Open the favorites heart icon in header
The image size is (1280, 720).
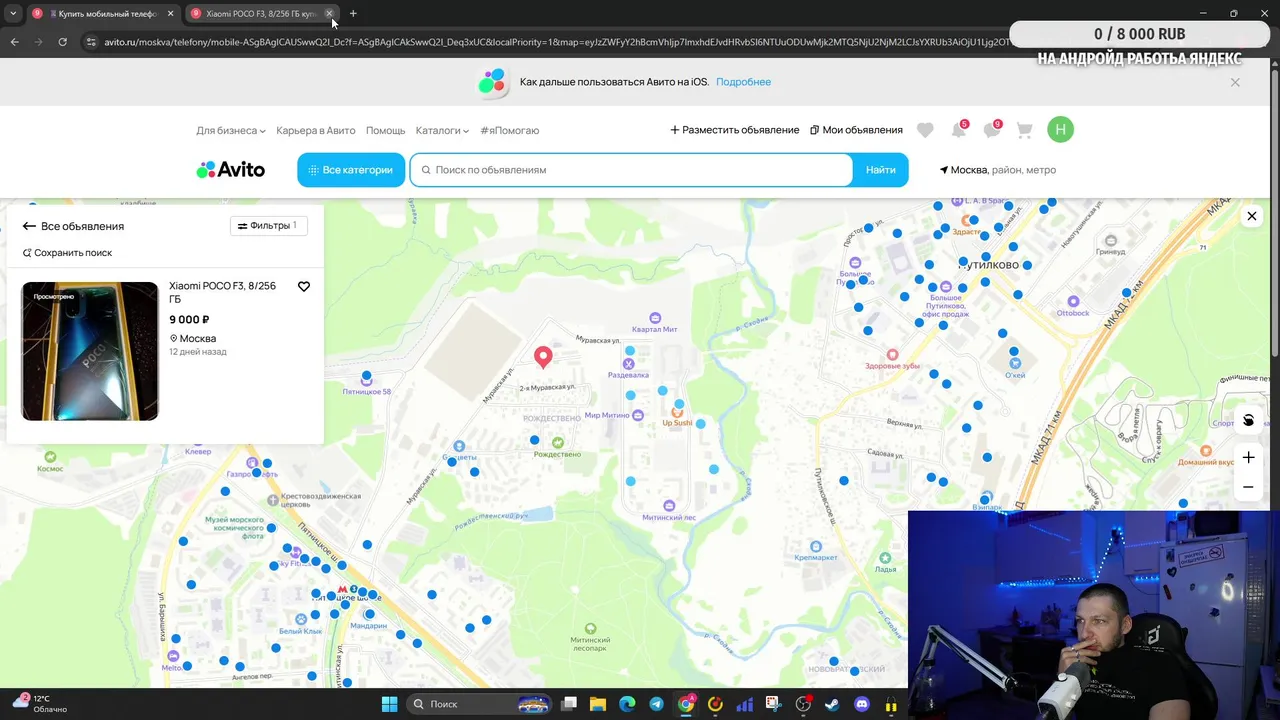coord(925,130)
